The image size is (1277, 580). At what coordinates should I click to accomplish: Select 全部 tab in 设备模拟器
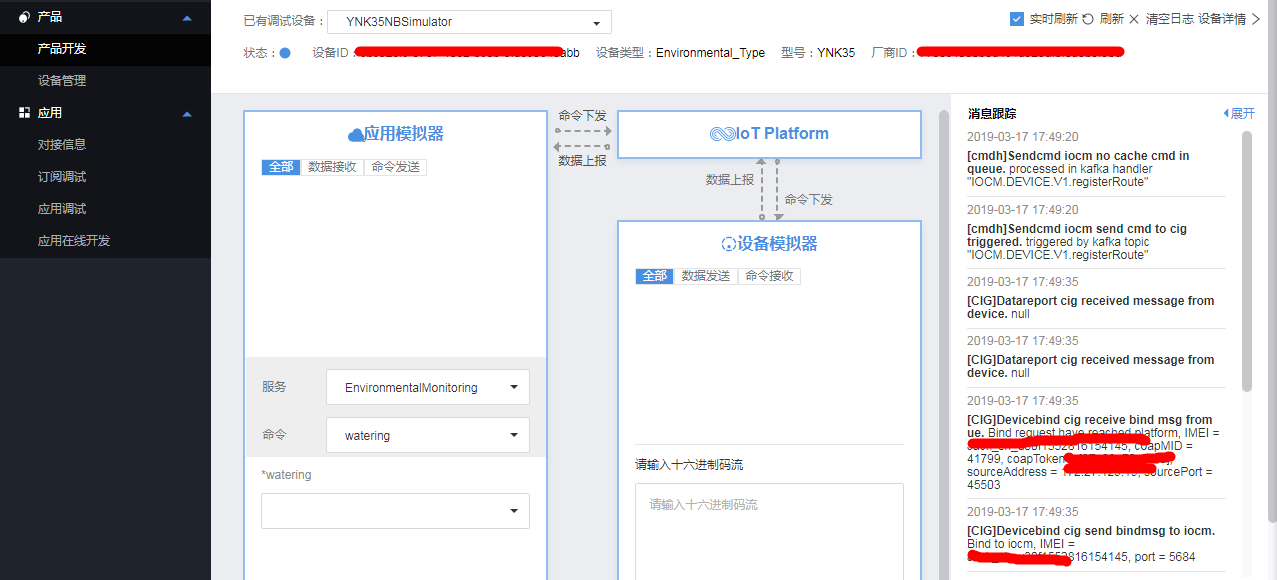(655, 276)
